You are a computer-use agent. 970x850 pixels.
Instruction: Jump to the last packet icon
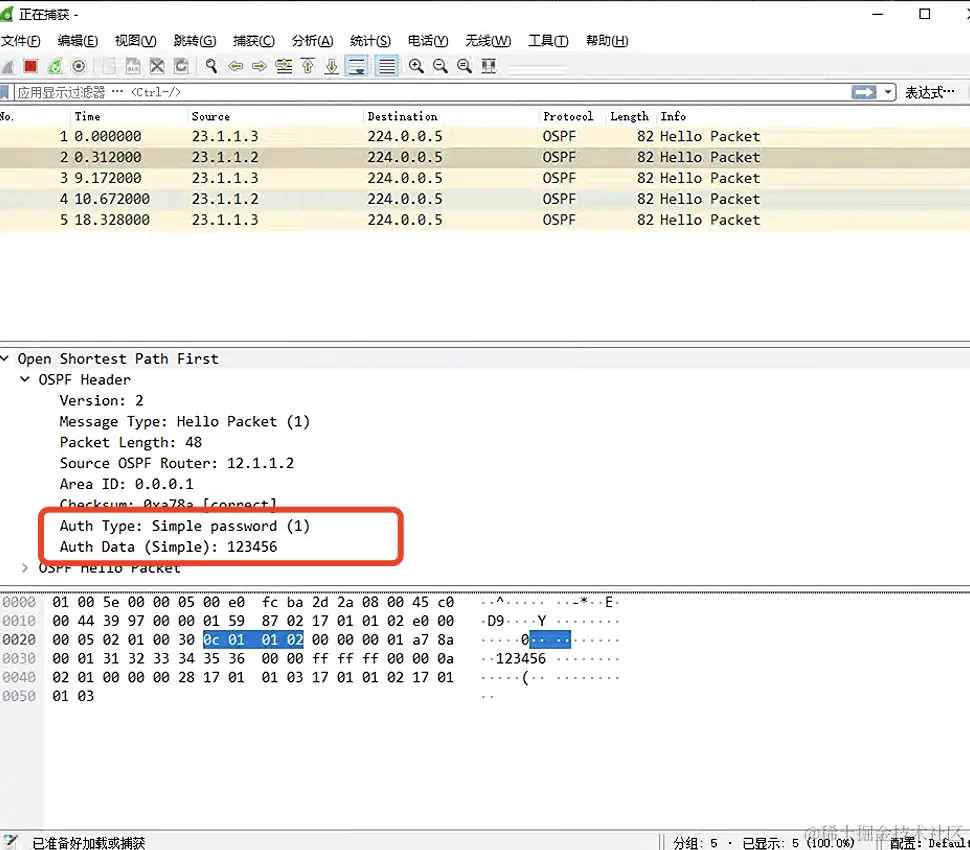click(332, 66)
